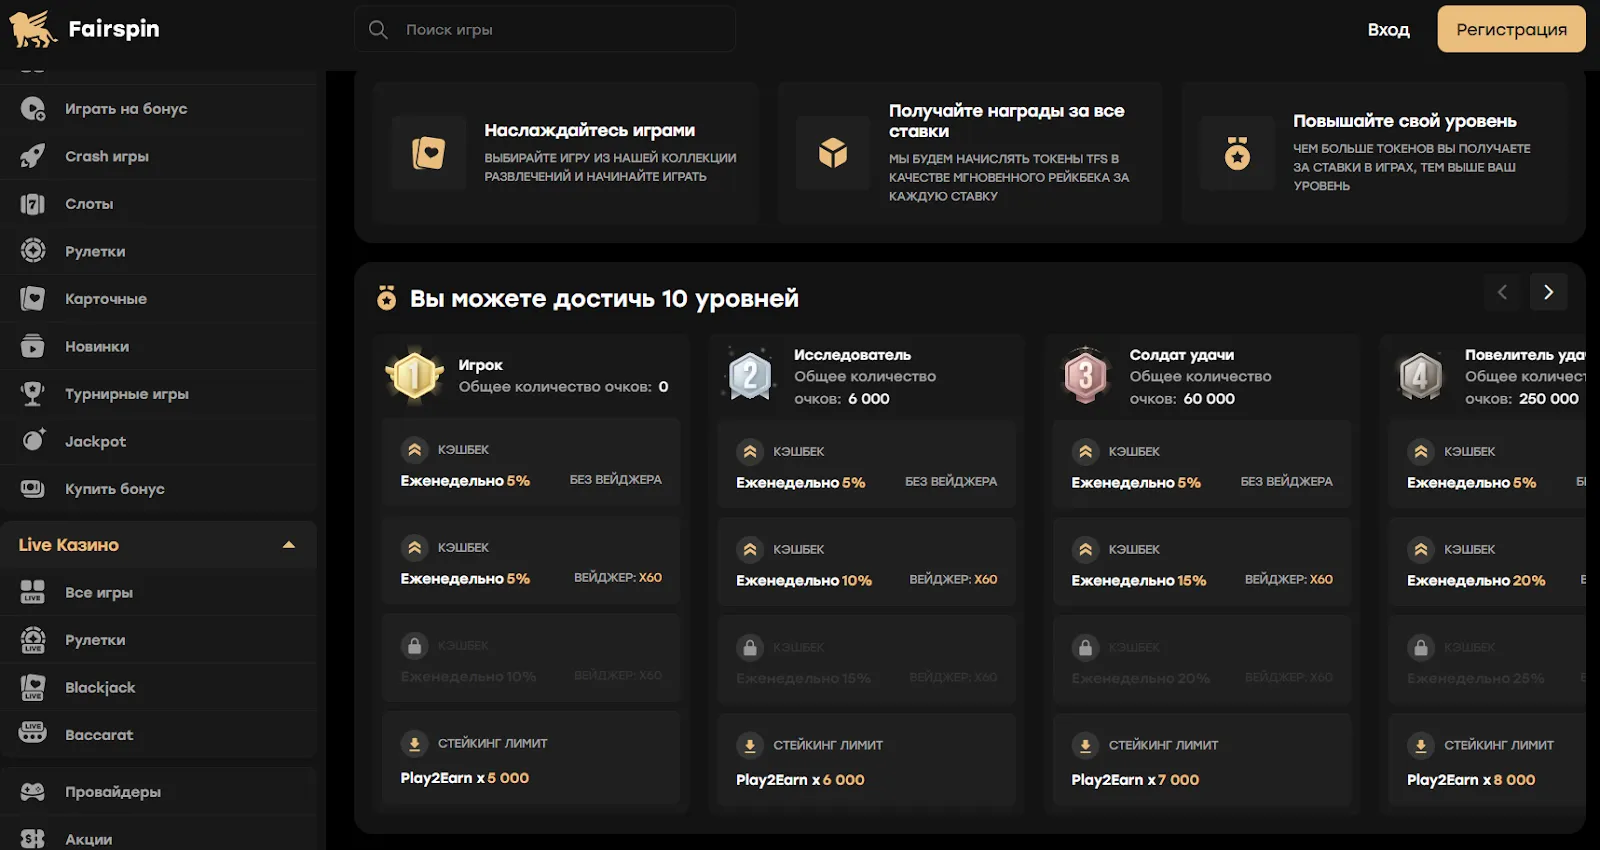Open Турнирные игры menu item
1600x850 pixels.
pos(159,394)
